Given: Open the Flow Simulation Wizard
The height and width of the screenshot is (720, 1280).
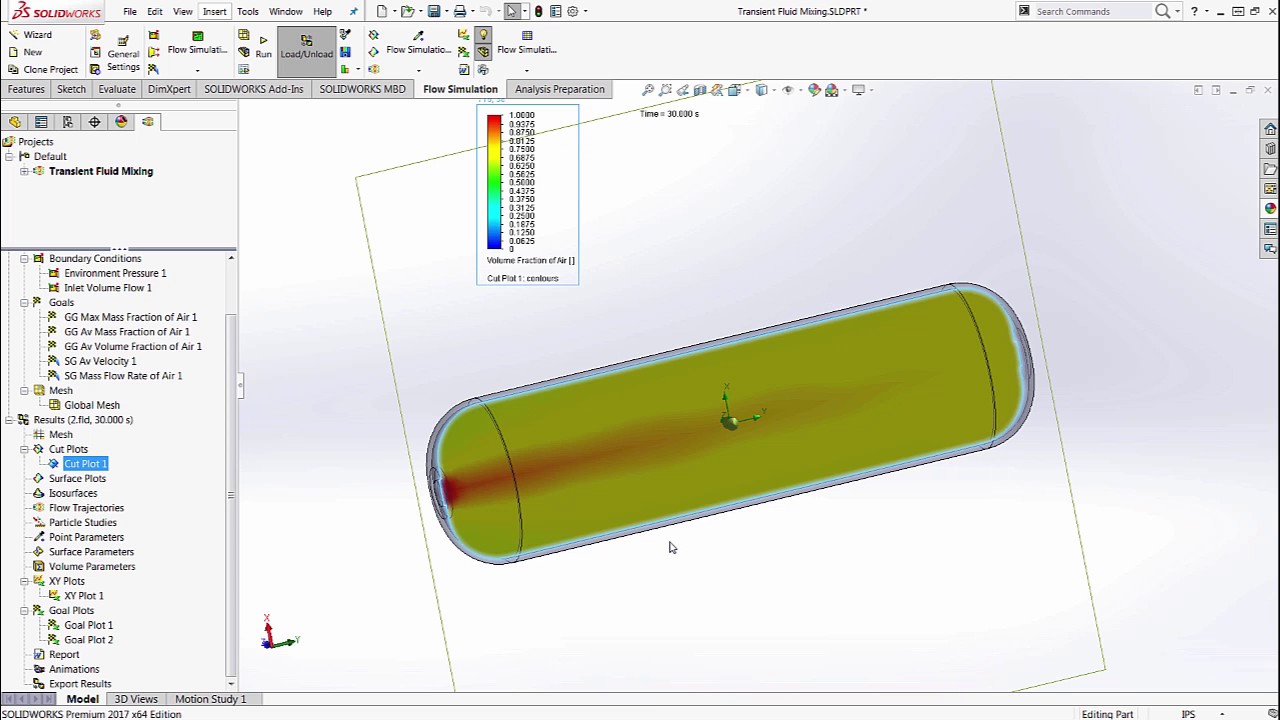Looking at the screenshot, I should click(30, 35).
